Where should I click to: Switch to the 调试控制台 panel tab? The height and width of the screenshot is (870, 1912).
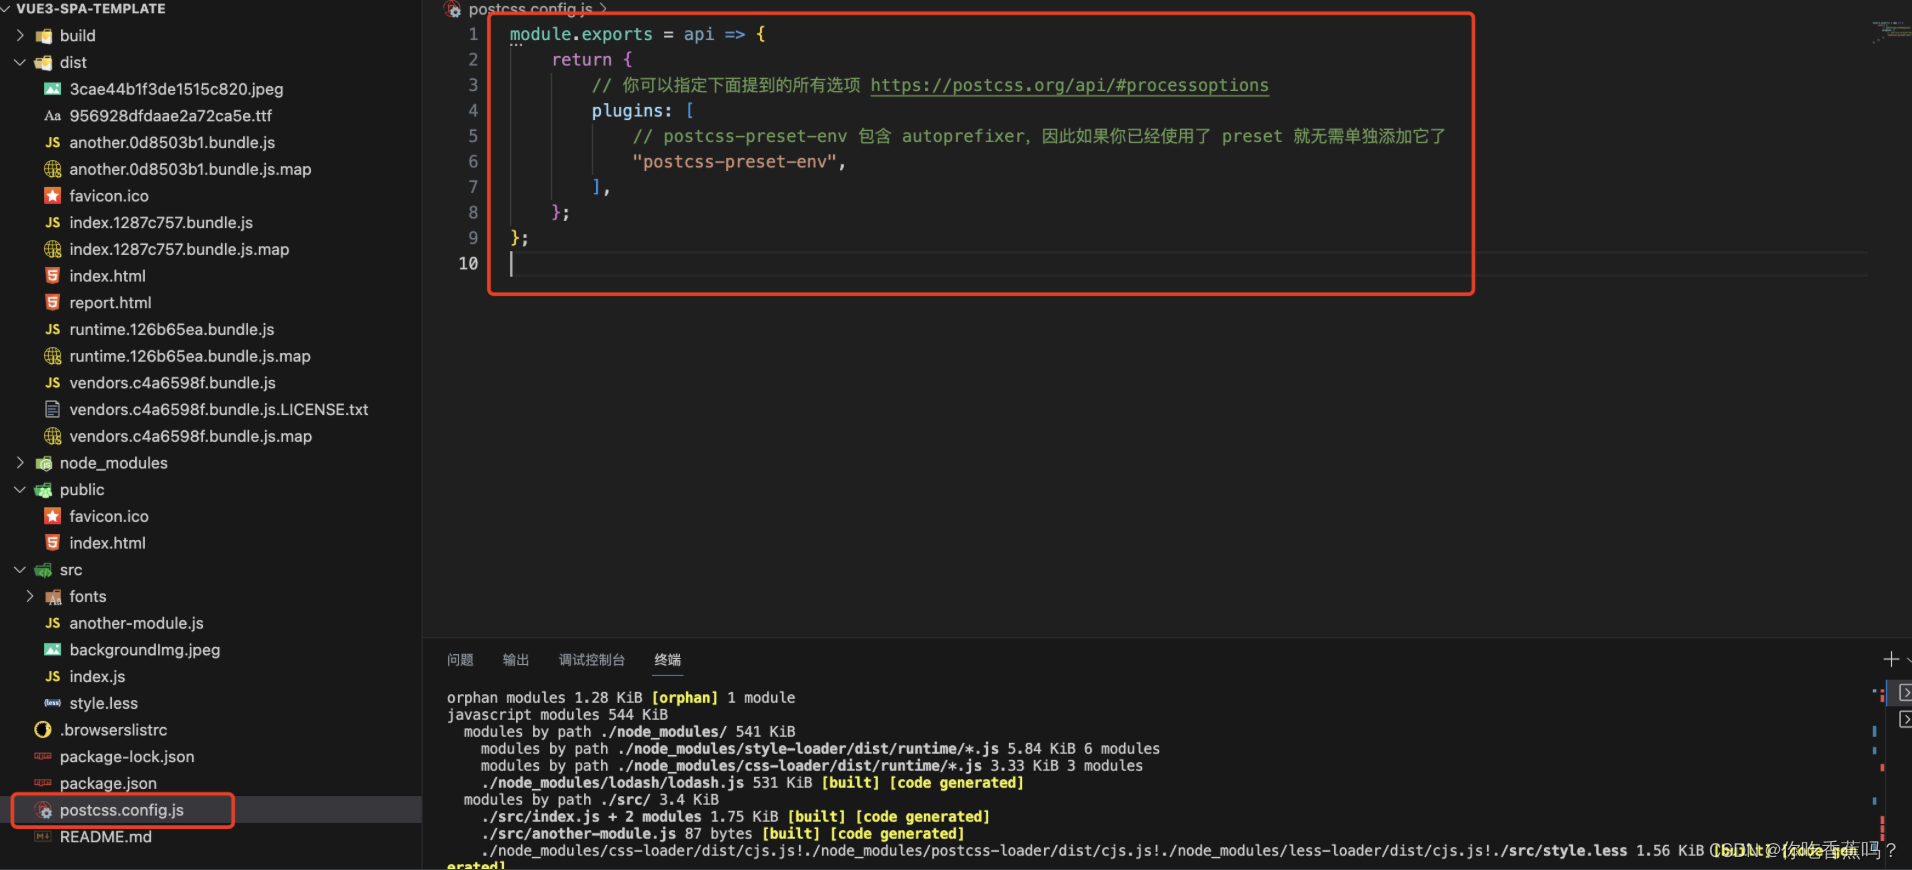(x=592, y=660)
